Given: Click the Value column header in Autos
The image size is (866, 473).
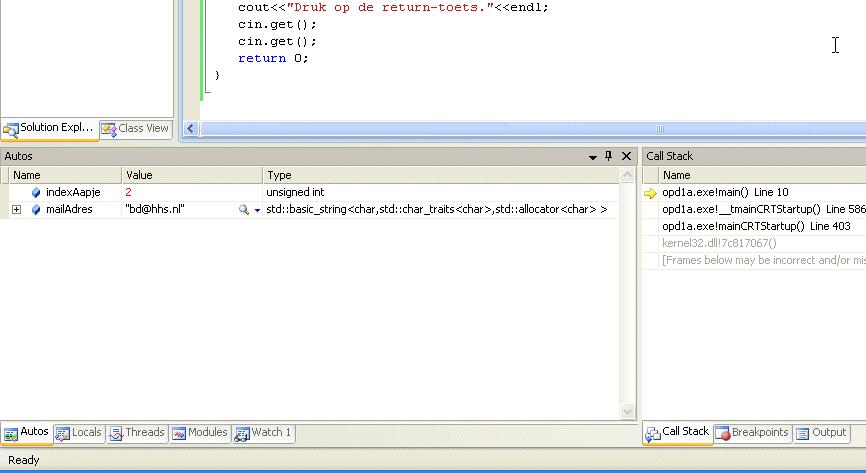Looking at the screenshot, I should click(192, 175).
